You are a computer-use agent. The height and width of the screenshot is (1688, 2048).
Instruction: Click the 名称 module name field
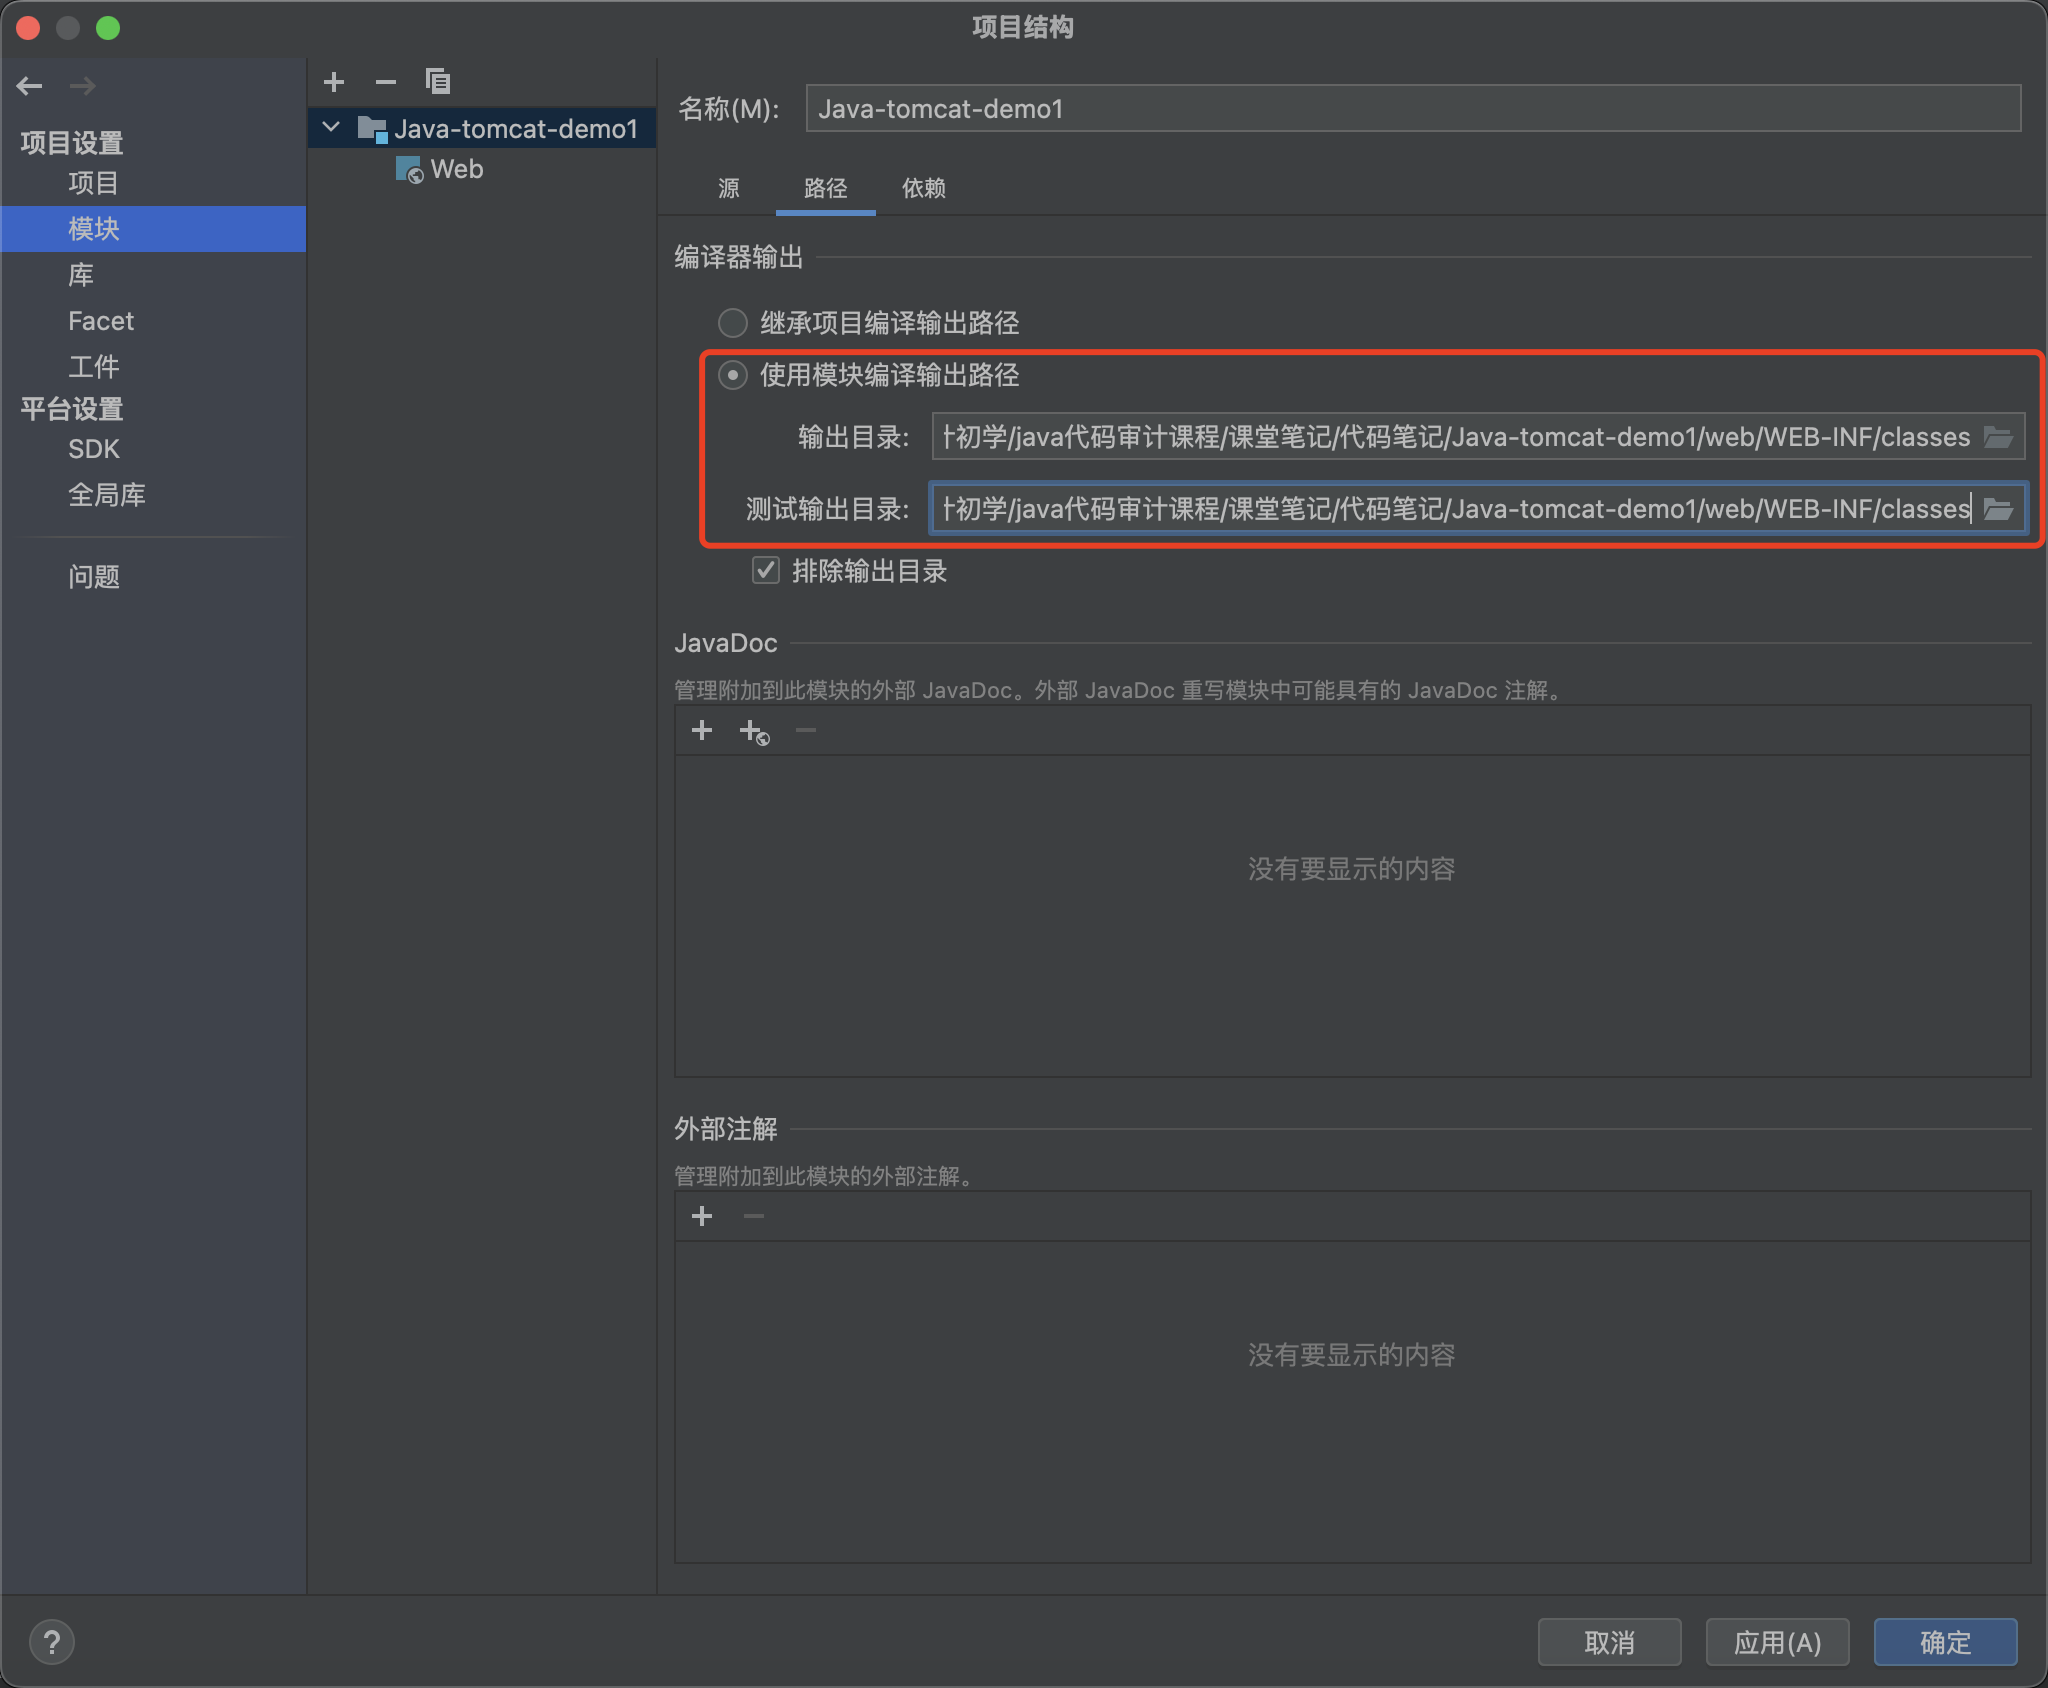[1412, 109]
